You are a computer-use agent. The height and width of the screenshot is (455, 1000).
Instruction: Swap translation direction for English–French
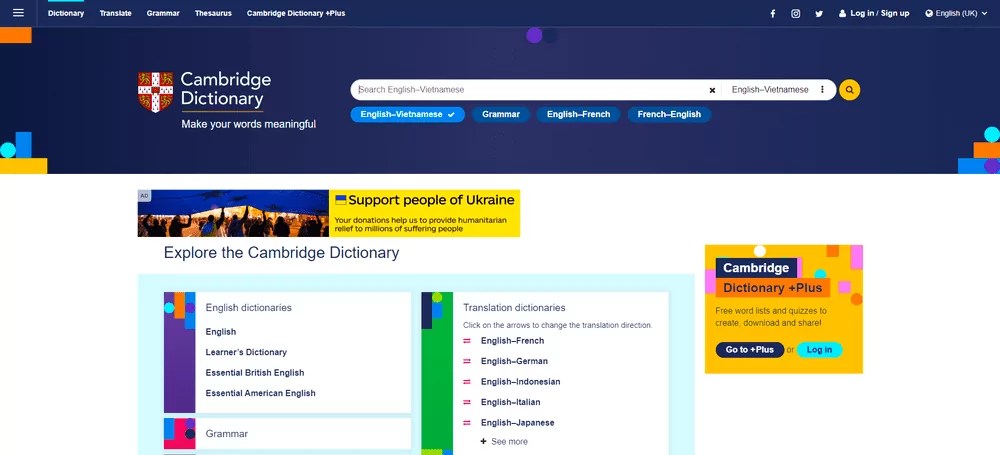pos(467,341)
